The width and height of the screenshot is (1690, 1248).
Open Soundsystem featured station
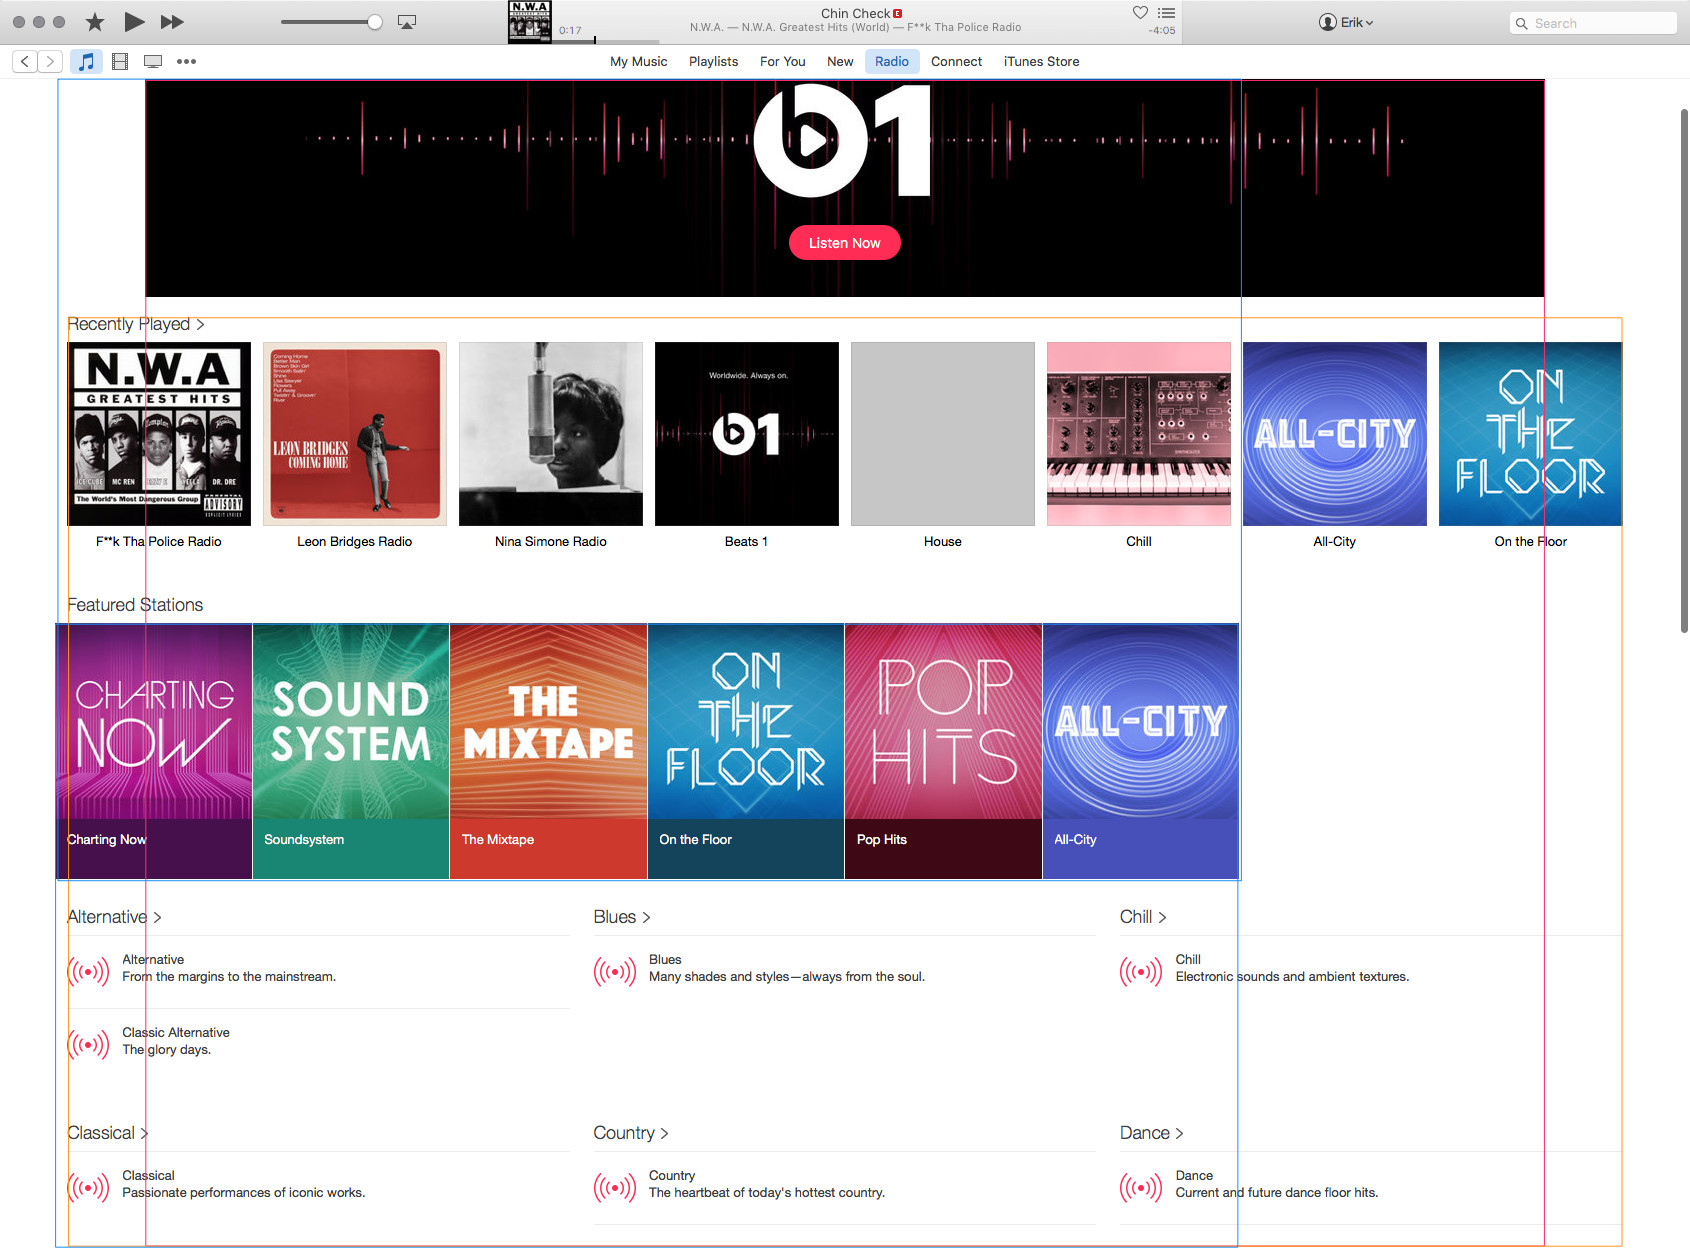[351, 752]
